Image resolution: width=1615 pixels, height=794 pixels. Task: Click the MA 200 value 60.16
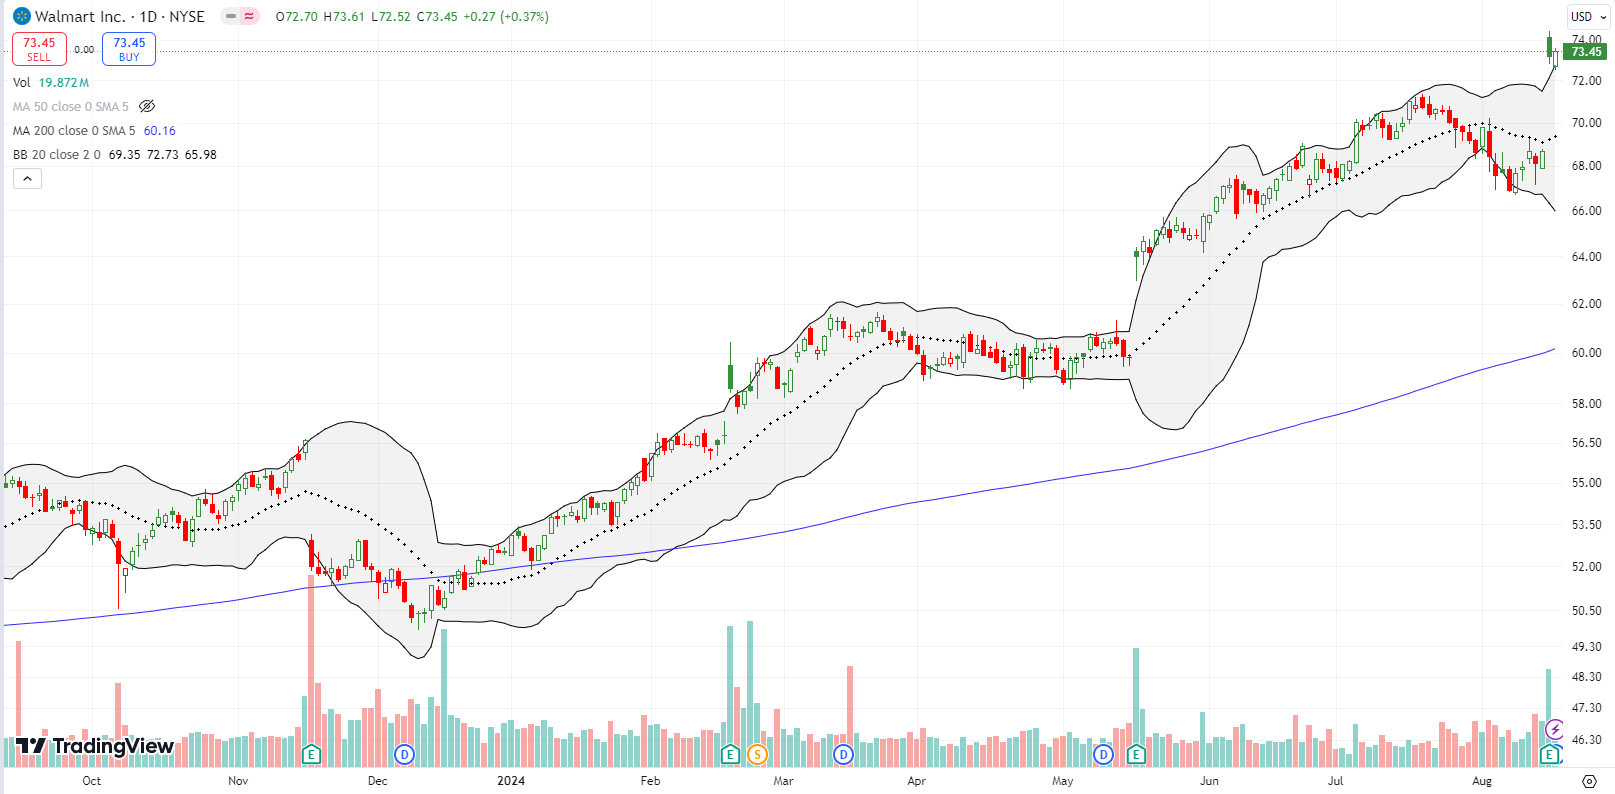[x=159, y=131]
